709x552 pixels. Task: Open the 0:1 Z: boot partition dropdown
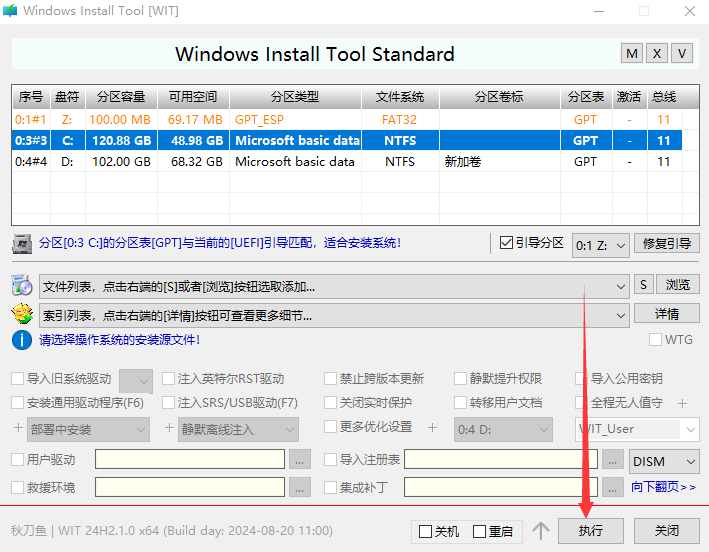point(600,245)
